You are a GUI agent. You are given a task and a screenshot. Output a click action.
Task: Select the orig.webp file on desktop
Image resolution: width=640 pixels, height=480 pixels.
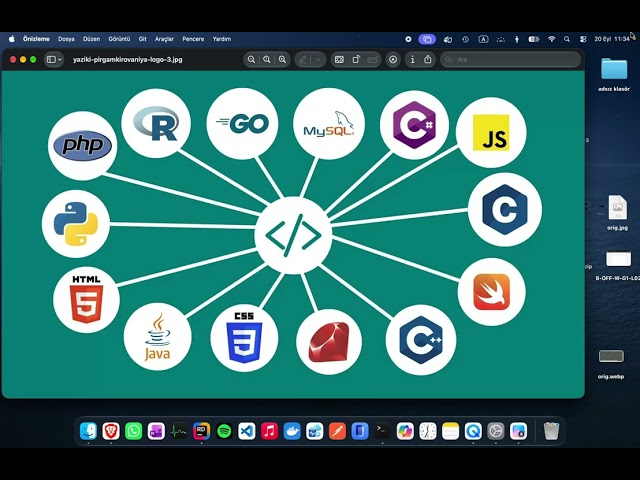[611, 363]
